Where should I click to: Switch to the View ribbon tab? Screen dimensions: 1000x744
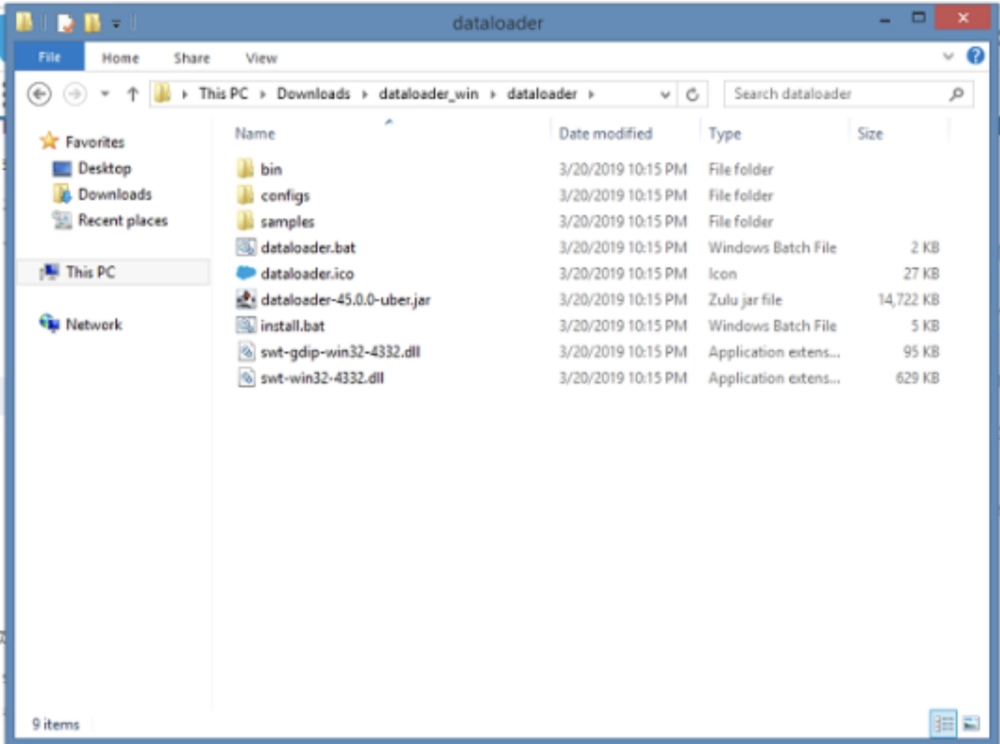(261, 58)
